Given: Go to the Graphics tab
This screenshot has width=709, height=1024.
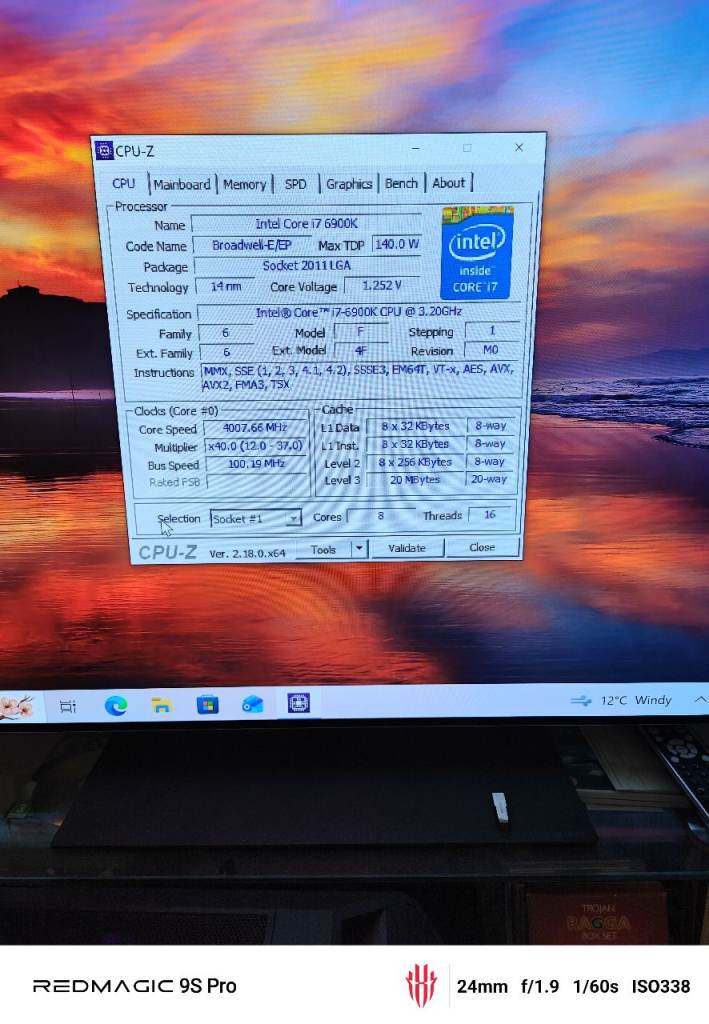Looking at the screenshot, I should [x=349, y=184].
